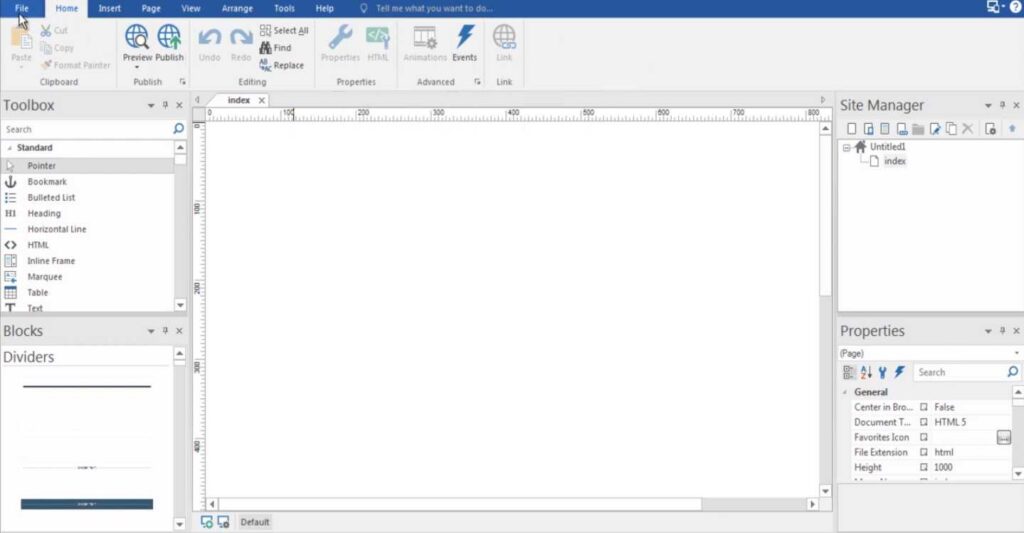
Task: Select the Bookmark tool in Toolbox
Action: pos(88,182)
